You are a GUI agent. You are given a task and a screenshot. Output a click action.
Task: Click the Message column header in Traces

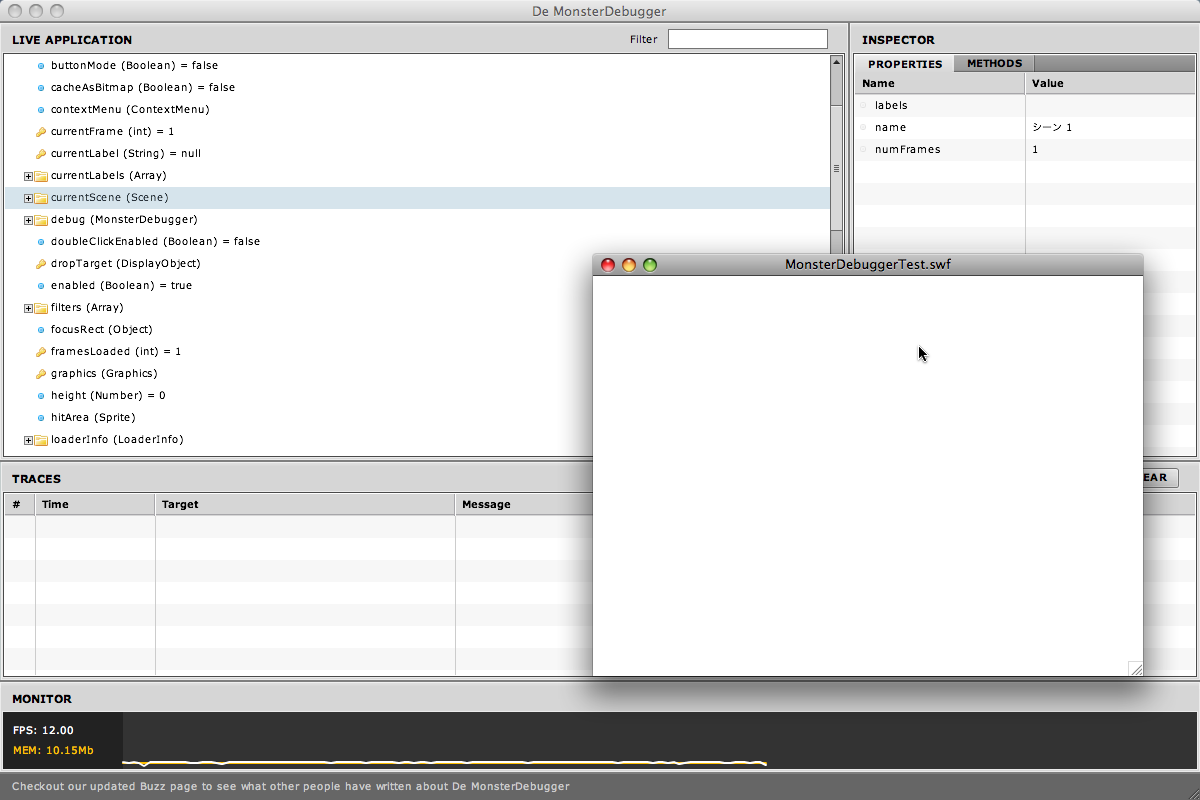point(486,505)
